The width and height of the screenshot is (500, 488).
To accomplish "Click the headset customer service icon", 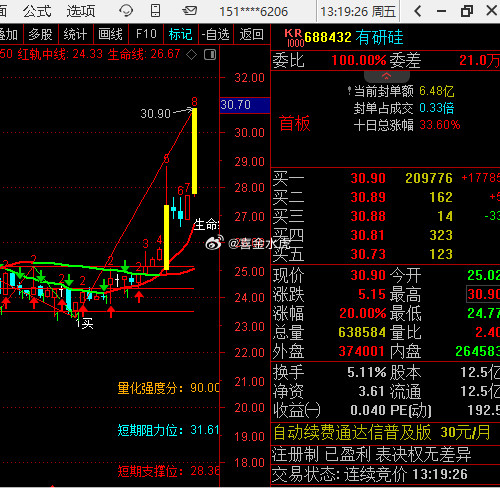I will pyautogui.click(x=126, y=11).
